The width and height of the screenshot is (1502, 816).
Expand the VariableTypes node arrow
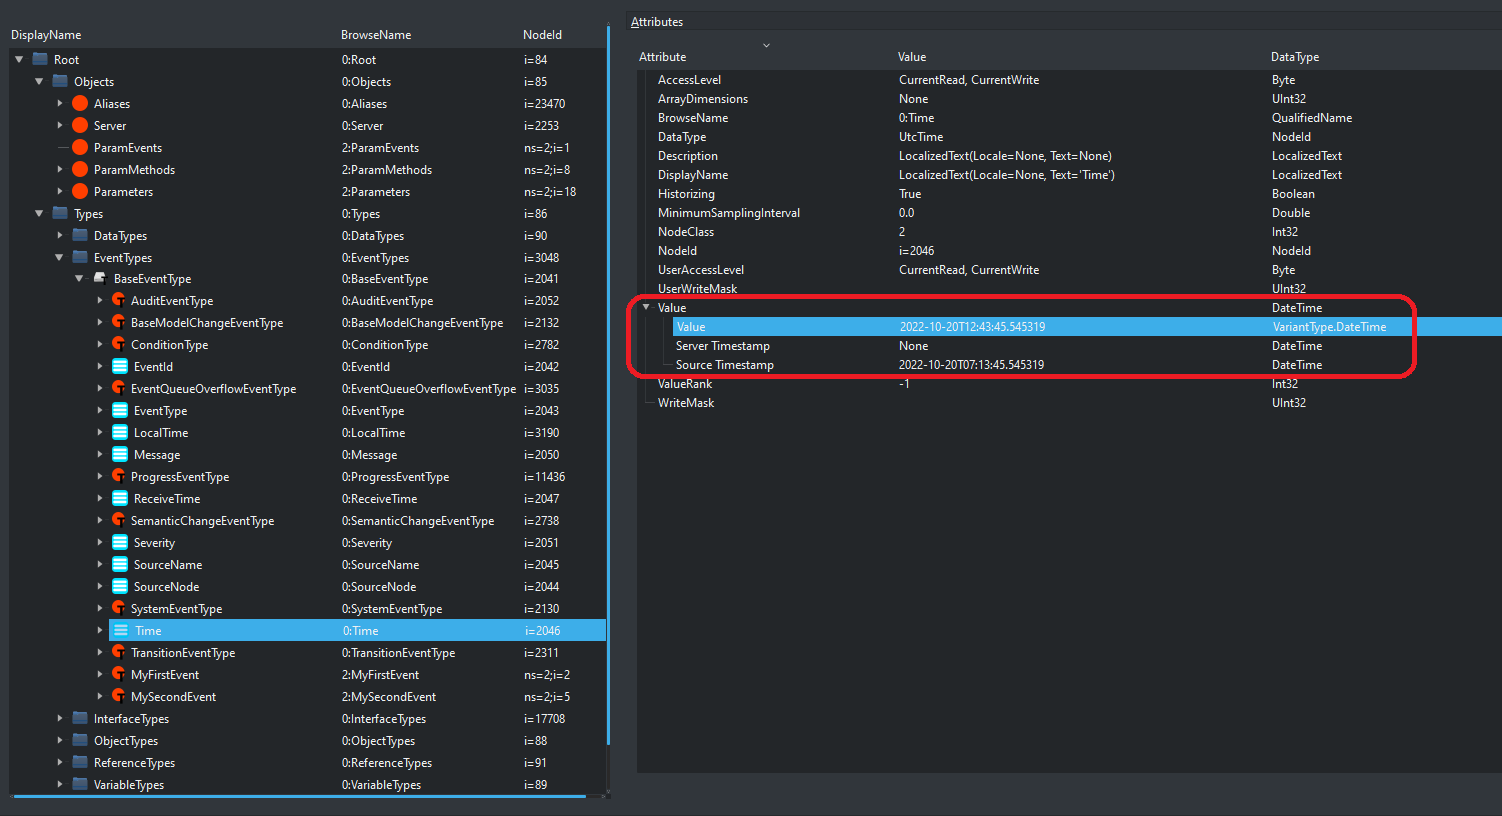coord(60,785)
